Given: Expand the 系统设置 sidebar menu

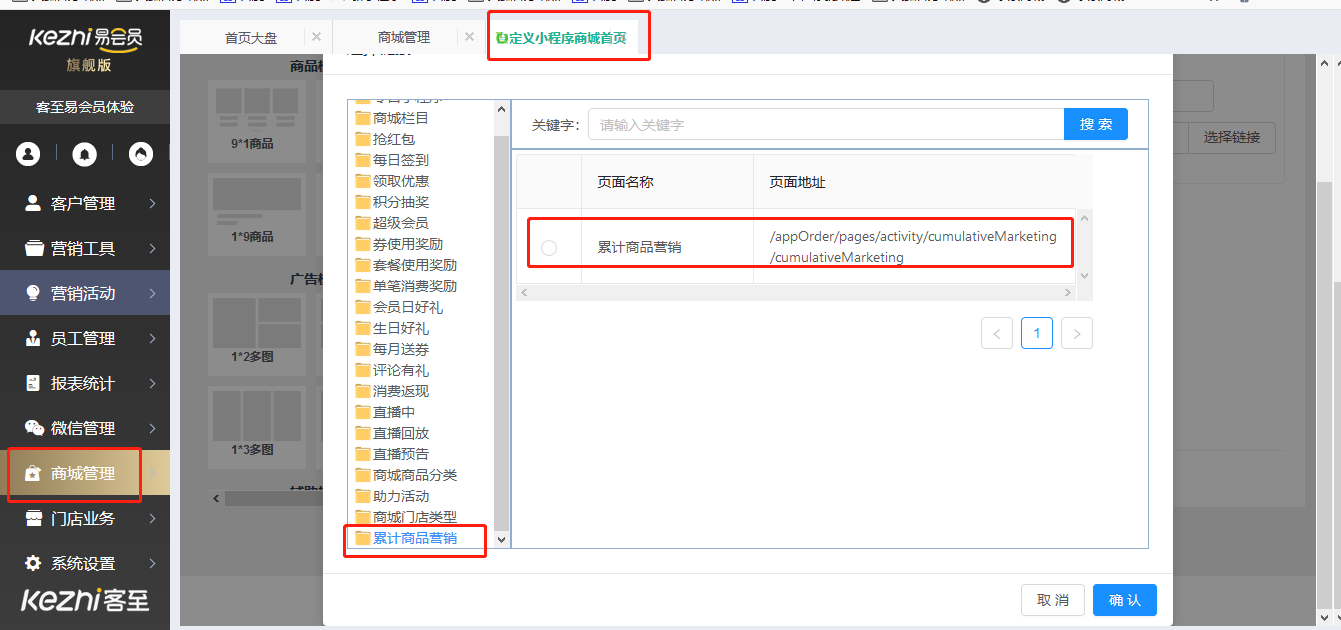Looking at the screenshot, I should tap(85, 563).
